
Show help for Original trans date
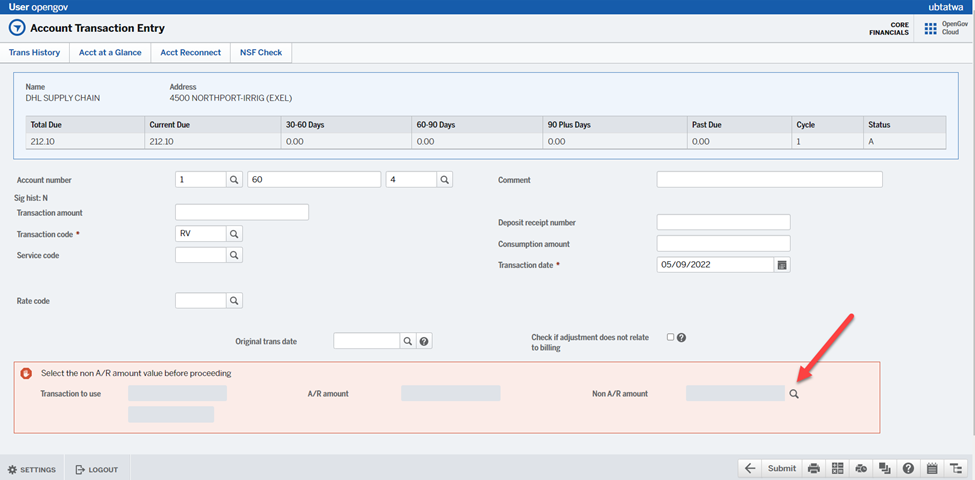[424, 341]
